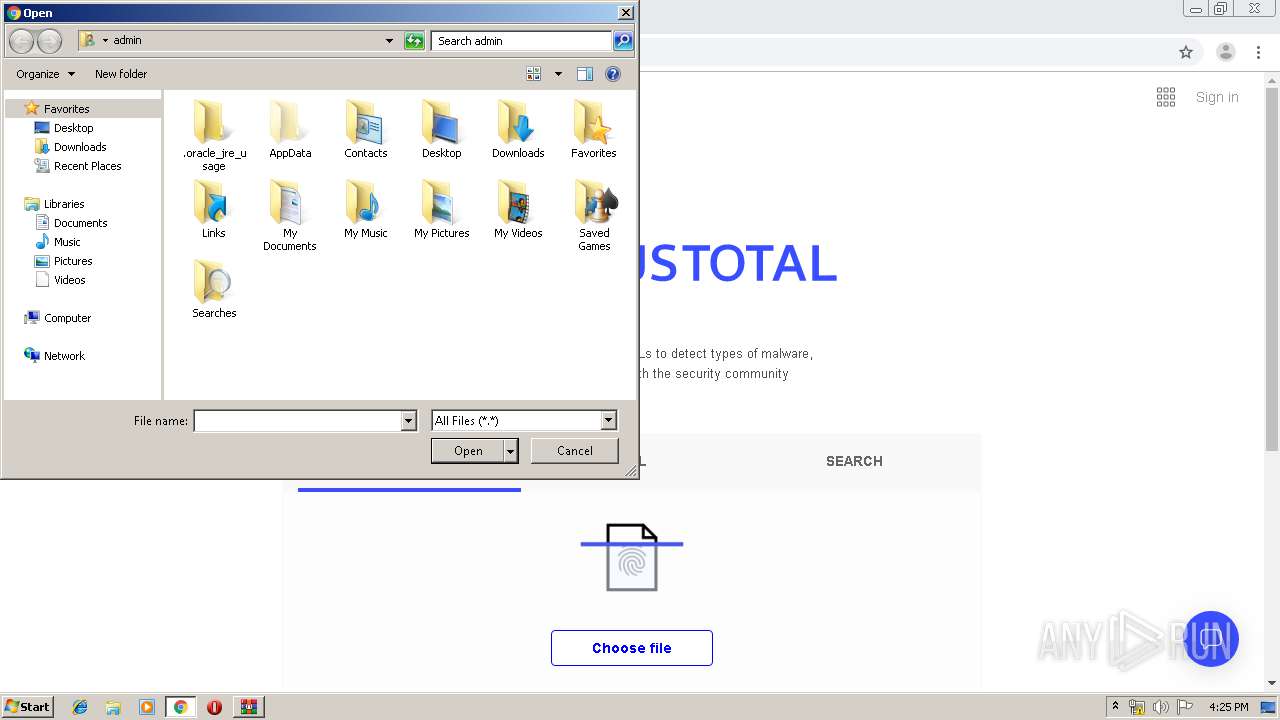Open the All Files type dropdown
The height and width of the screenshot is (720, 1280).
coord(608,421)
